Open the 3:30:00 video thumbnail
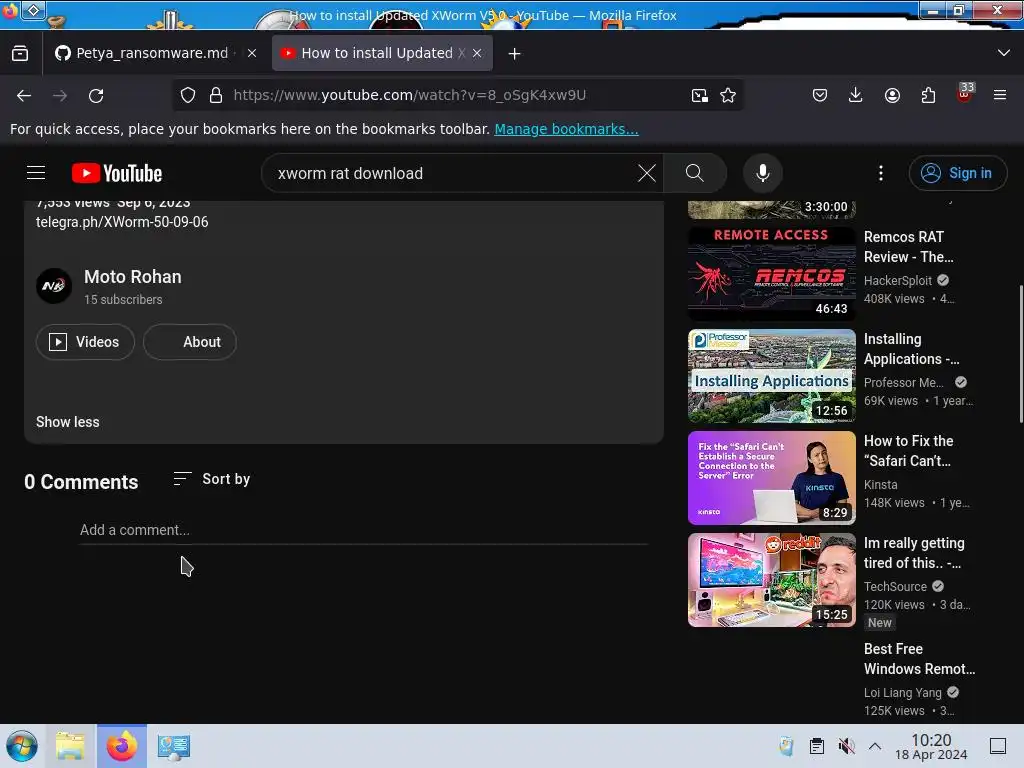This screenshot has width=1024, height=768. click(771, 210)
